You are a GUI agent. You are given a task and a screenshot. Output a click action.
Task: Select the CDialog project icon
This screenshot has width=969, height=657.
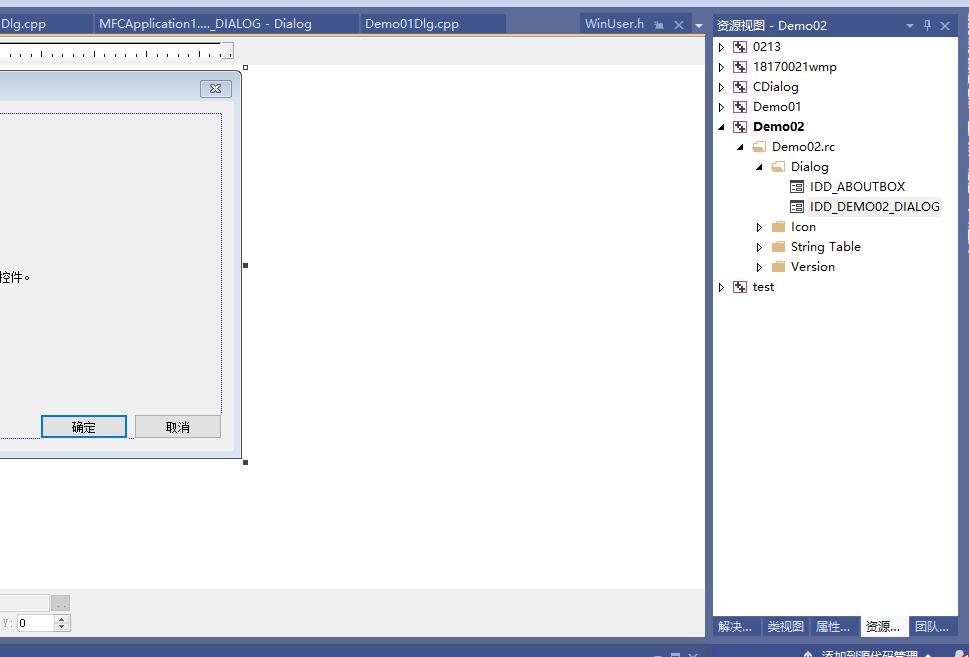[x=740, y=87]
